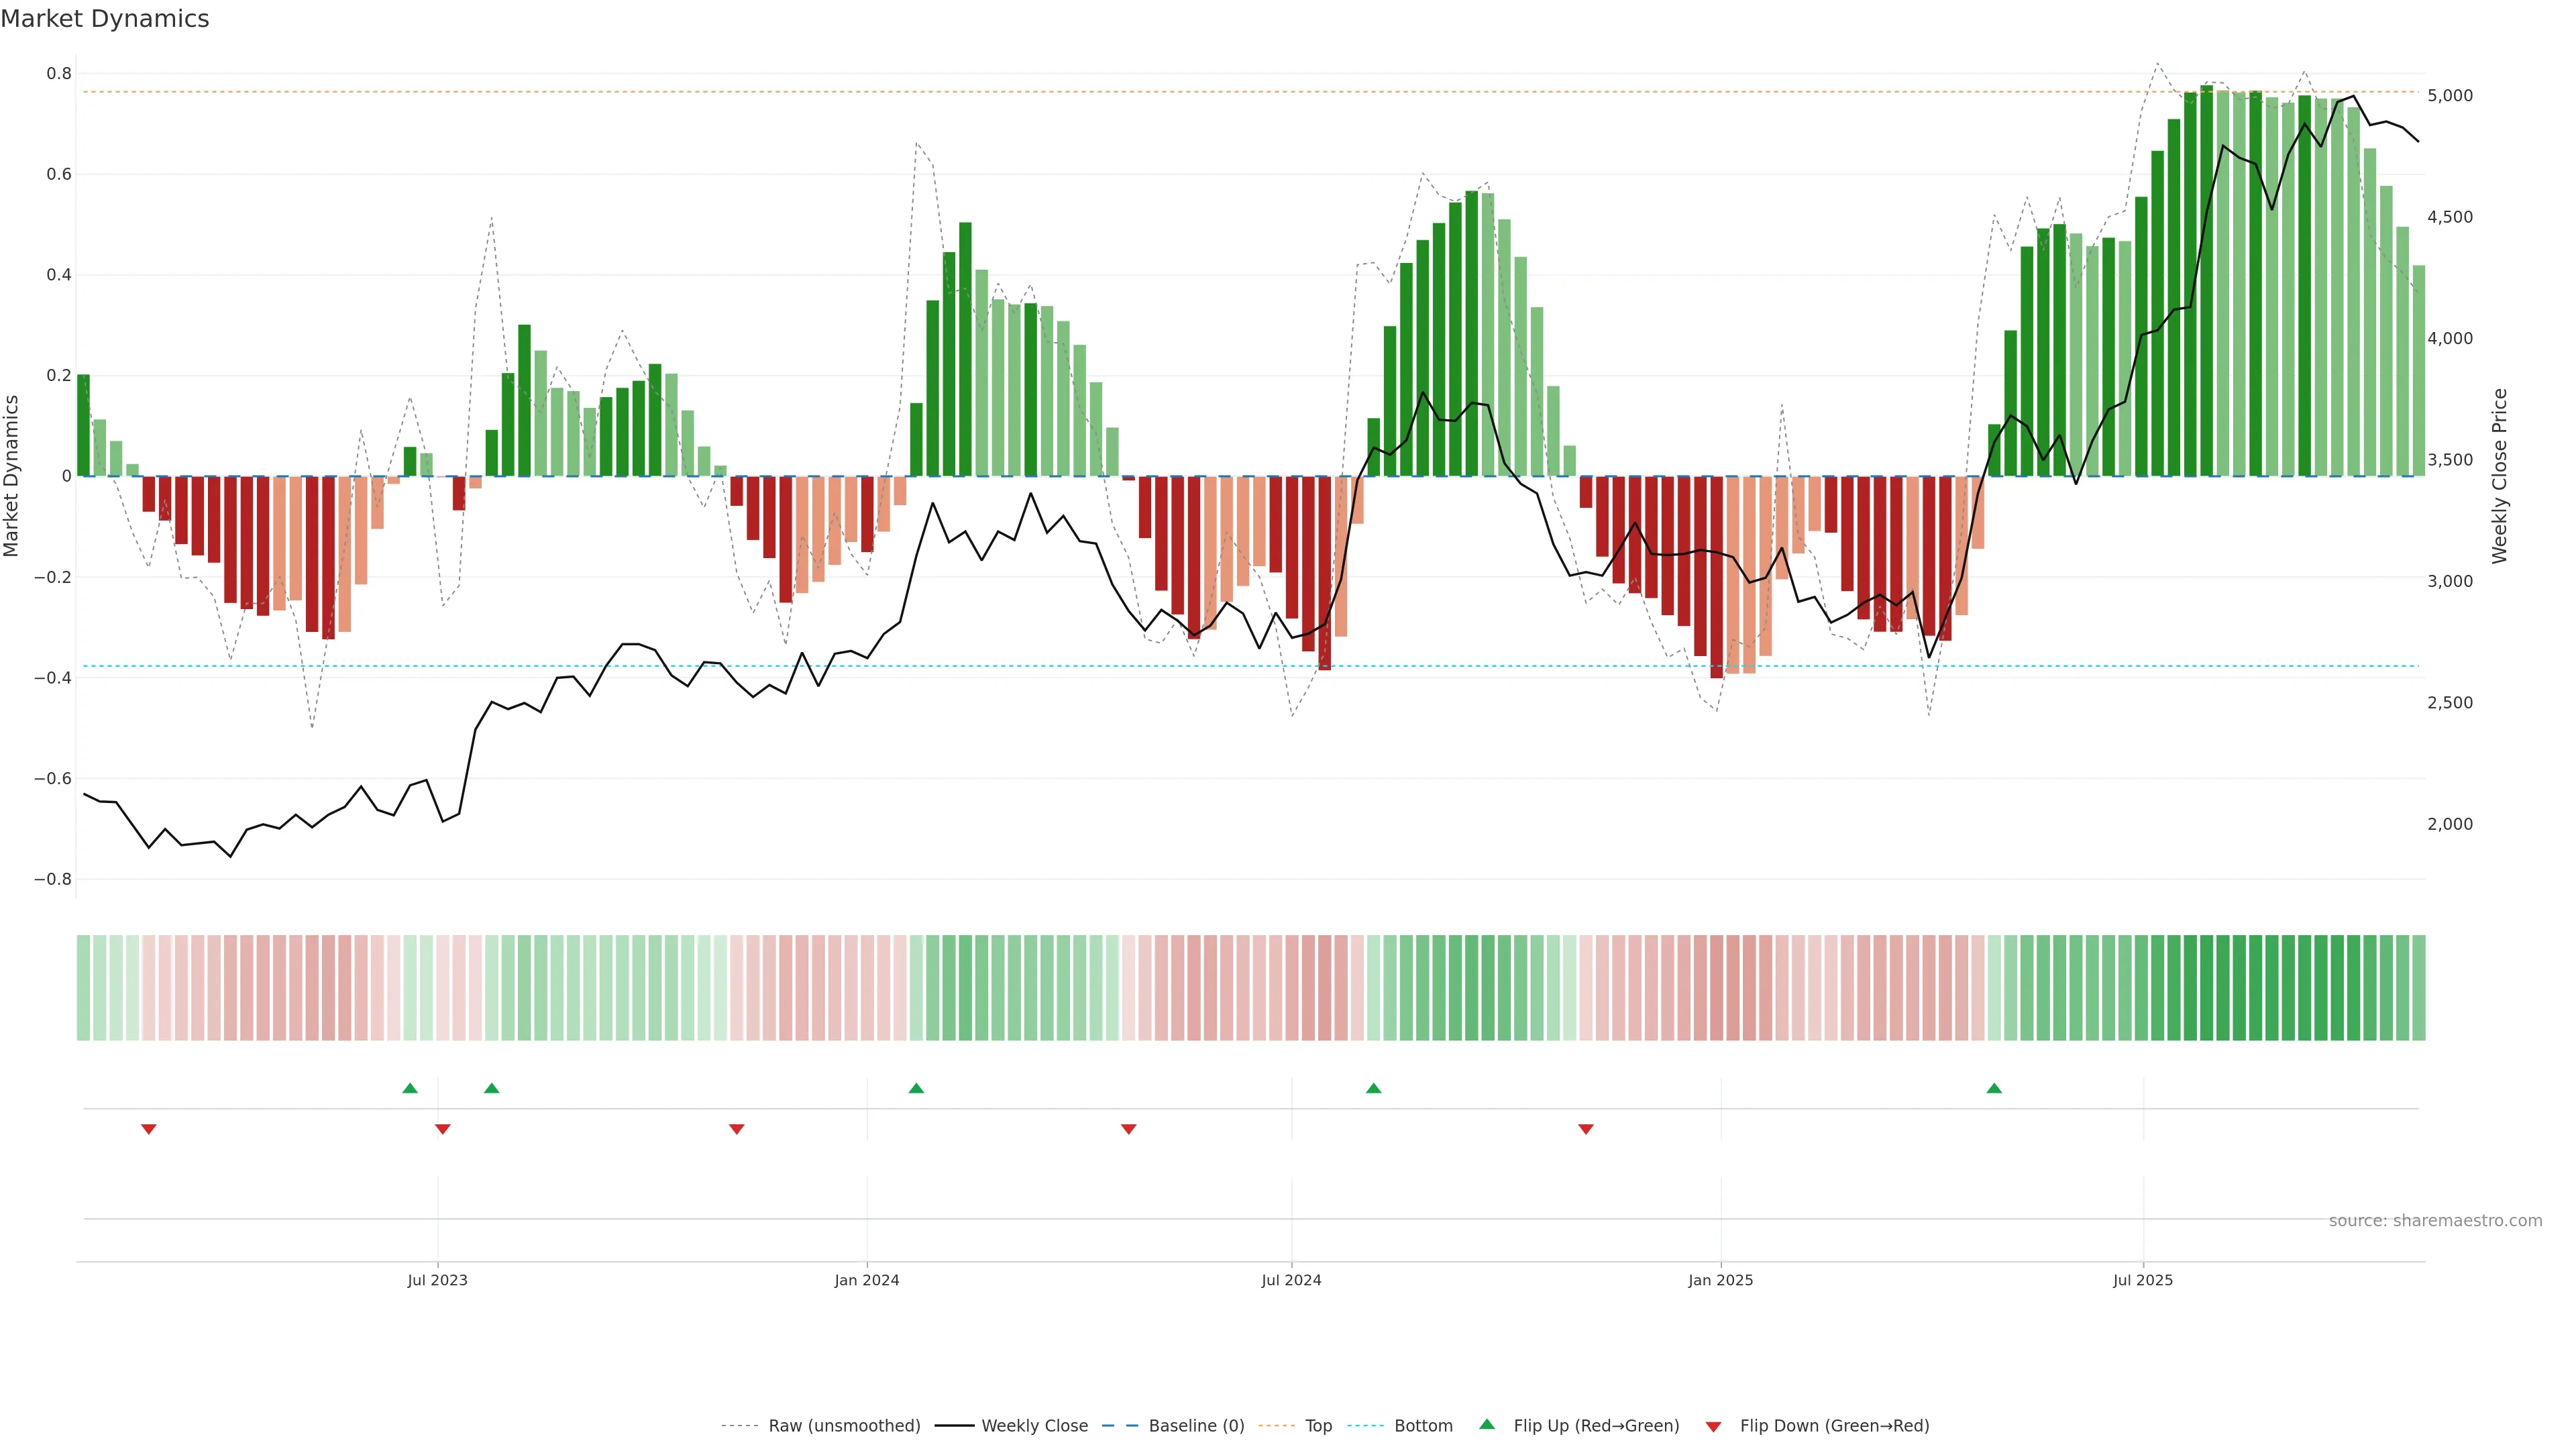The width and height of the screenshot is (2576, 1449).
Task: Toggle the Baseline (0) legend entry
Action: coord(1196,1425)
